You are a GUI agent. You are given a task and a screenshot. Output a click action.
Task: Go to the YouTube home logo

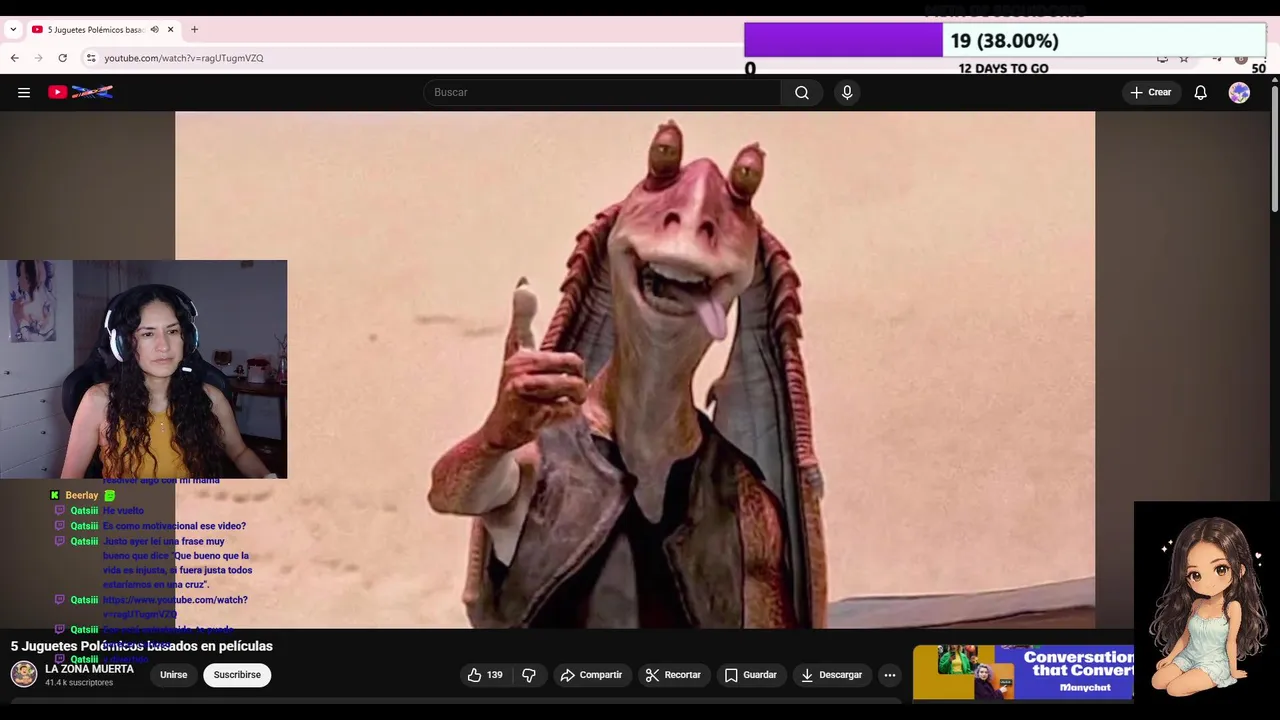point(81,92)
